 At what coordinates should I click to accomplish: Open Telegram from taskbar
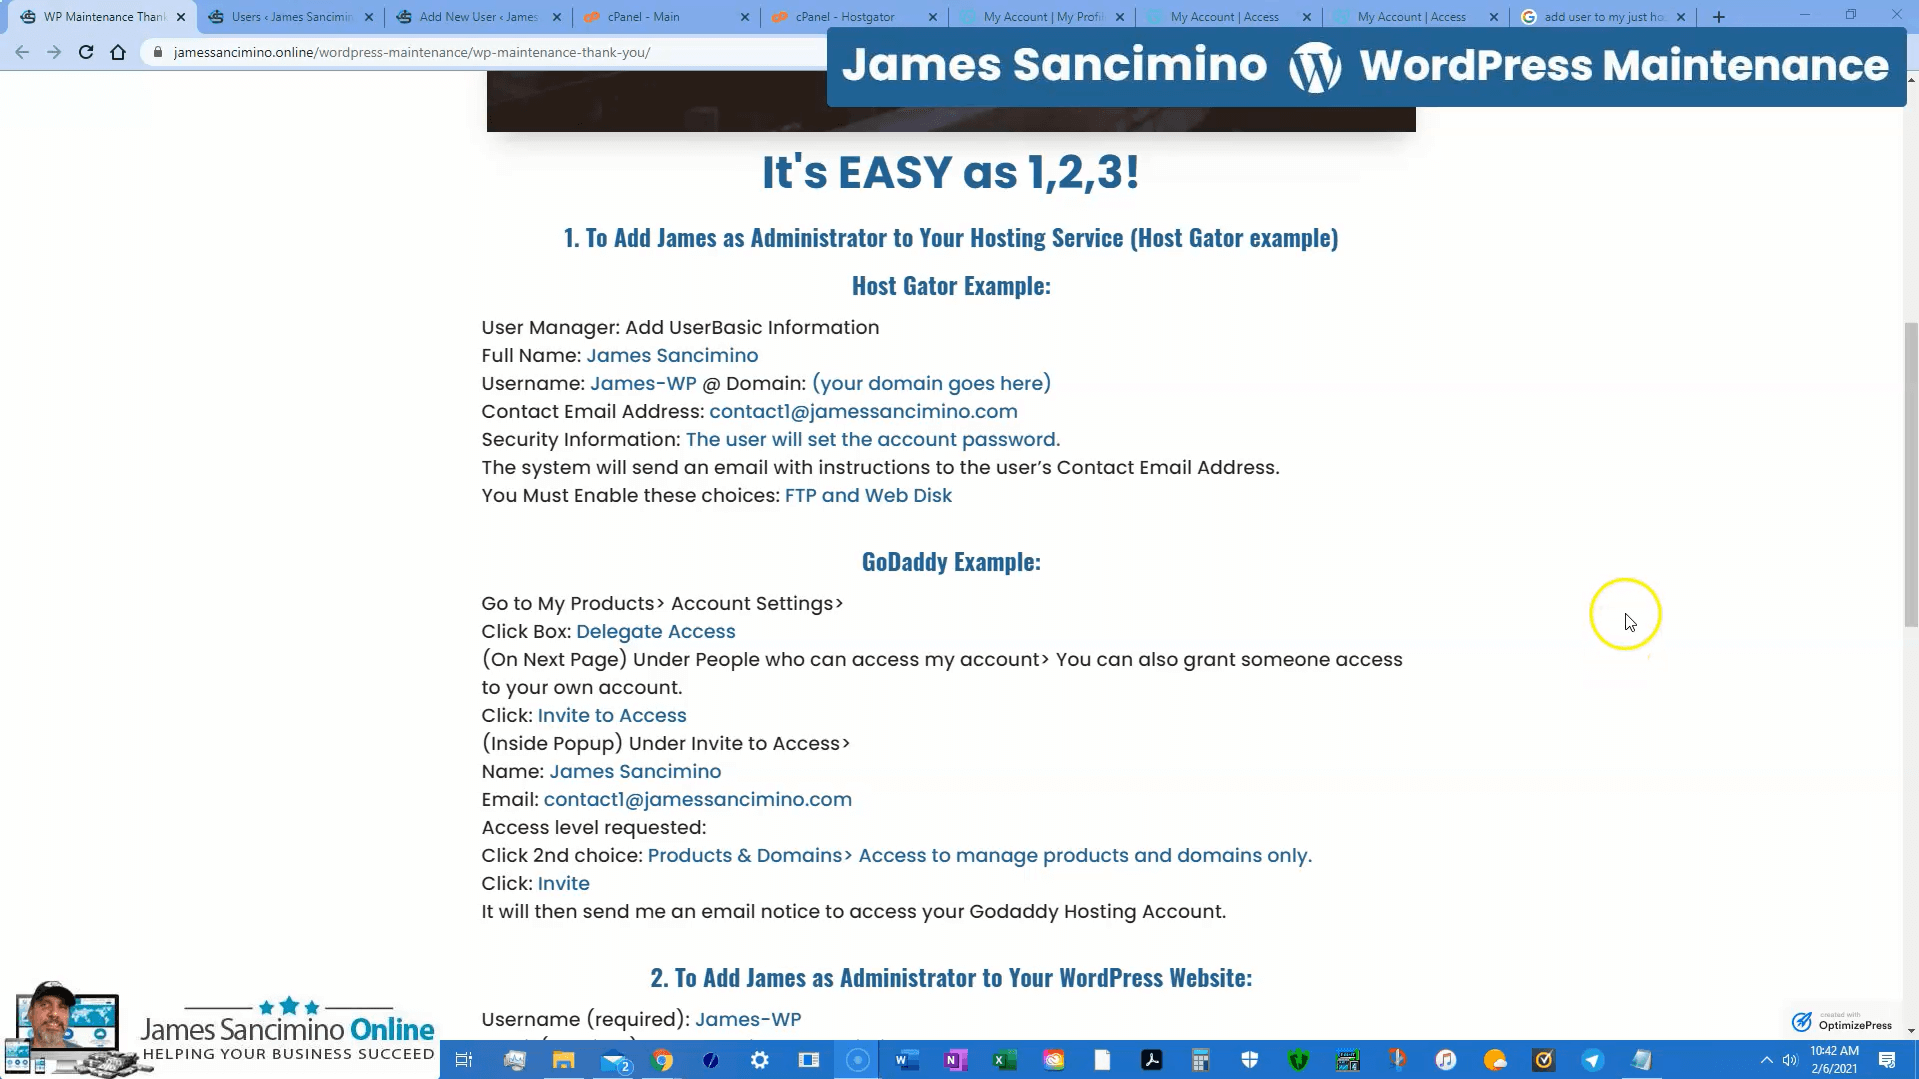(x=1593, y=1060)
